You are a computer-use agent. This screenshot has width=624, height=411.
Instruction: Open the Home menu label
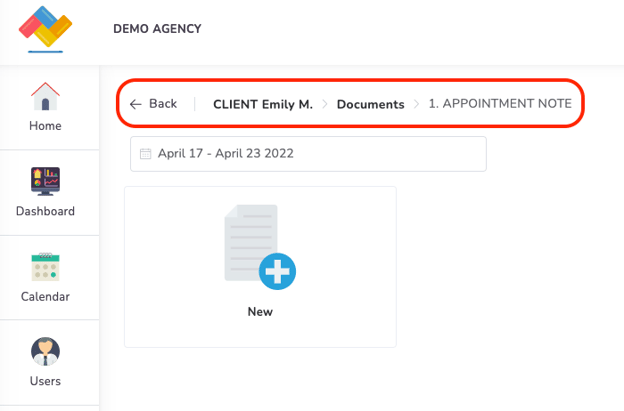(45, 126)
